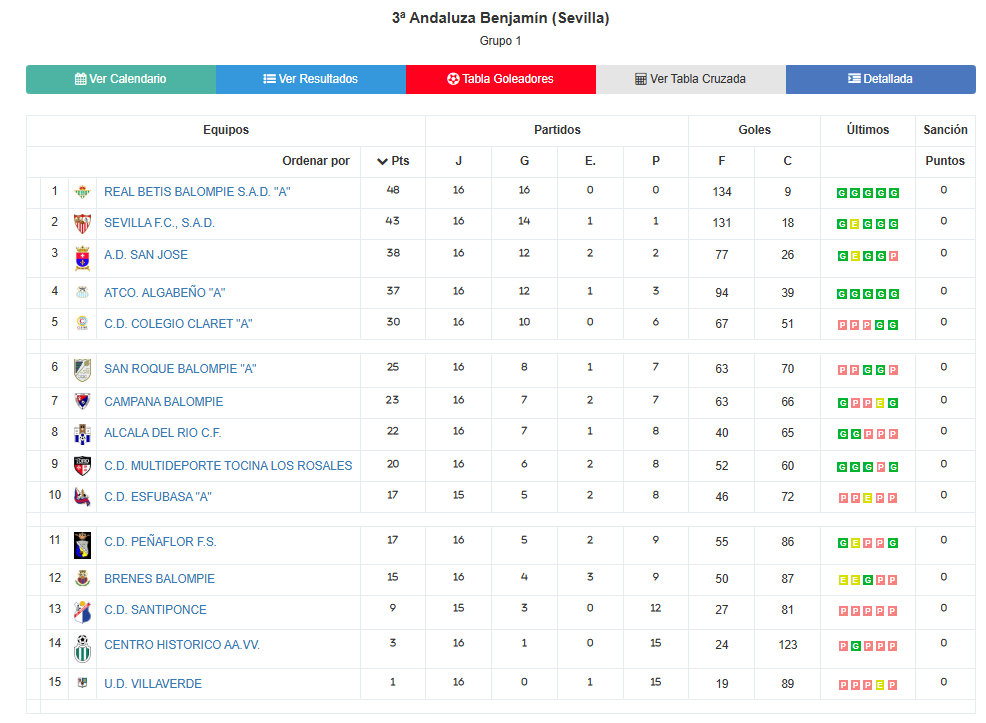This screenshot has width=986, height=723.
Task: Click the Ordenar por label
Action: [x=316, y=161]
